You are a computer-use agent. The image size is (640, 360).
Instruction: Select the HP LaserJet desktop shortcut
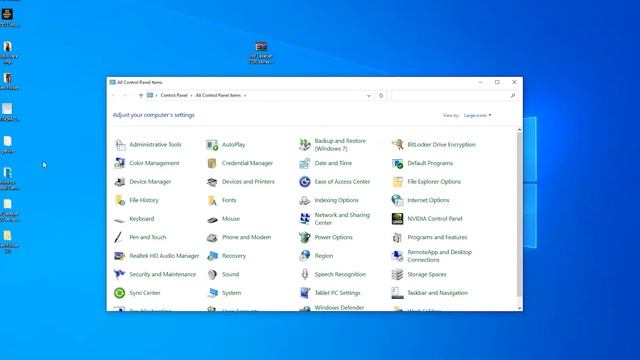coord(261,53)
